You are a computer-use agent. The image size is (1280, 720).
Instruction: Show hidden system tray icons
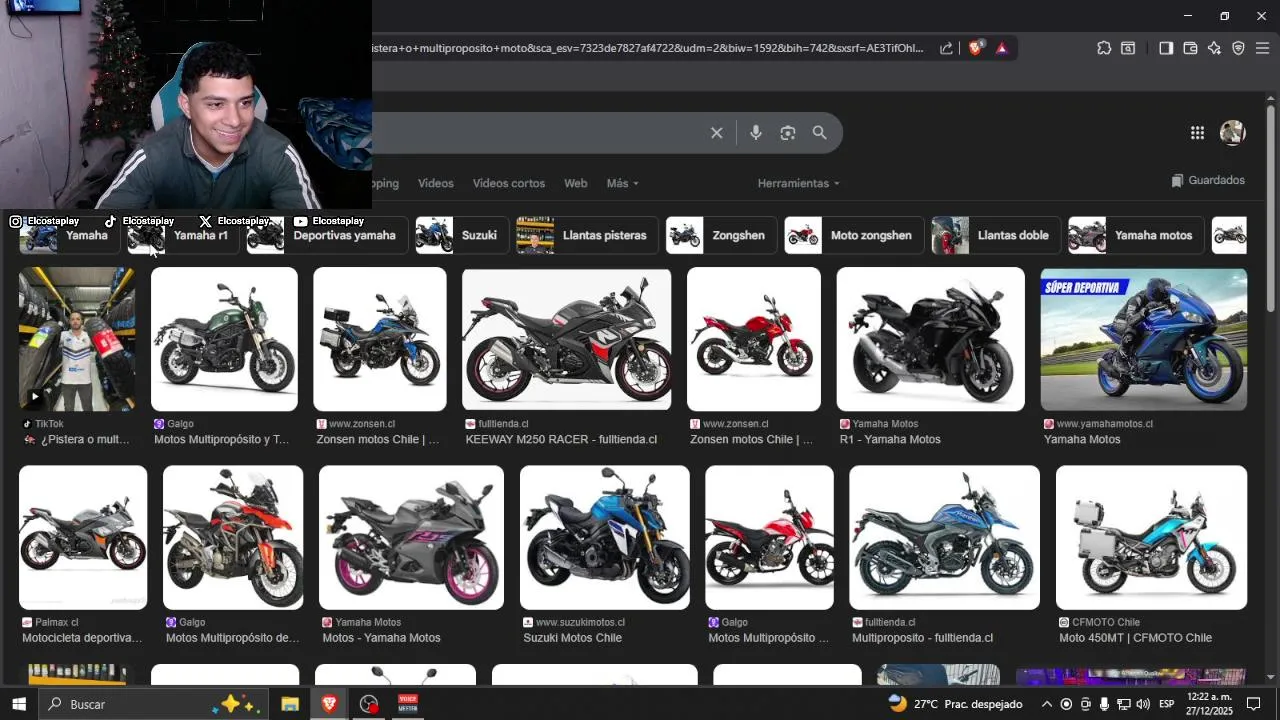[1046, 704]
